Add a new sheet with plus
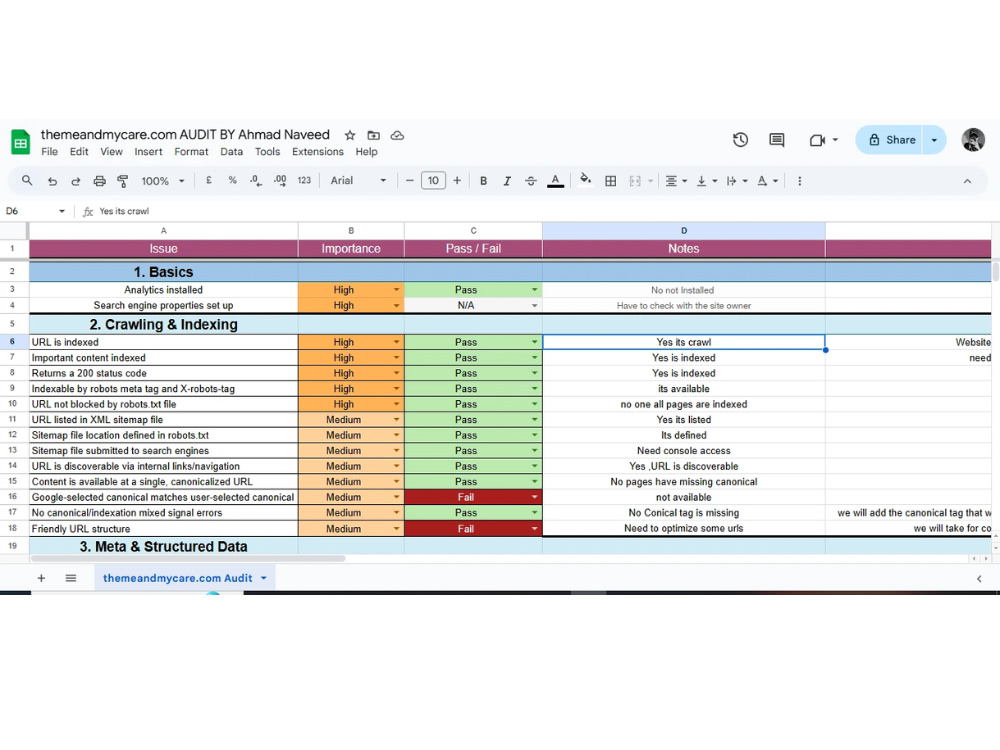Viewport: 1000px width, 750px height. point(41,578)
